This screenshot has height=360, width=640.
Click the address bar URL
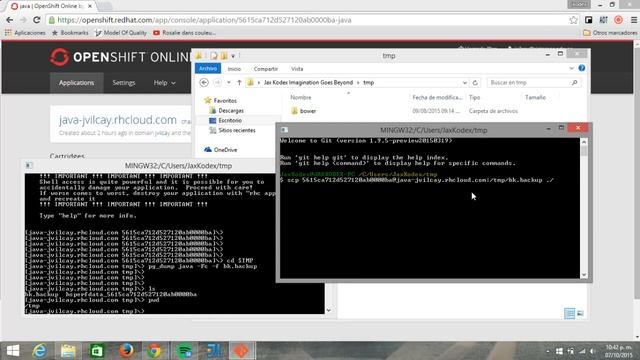click(x=204, y=20)
